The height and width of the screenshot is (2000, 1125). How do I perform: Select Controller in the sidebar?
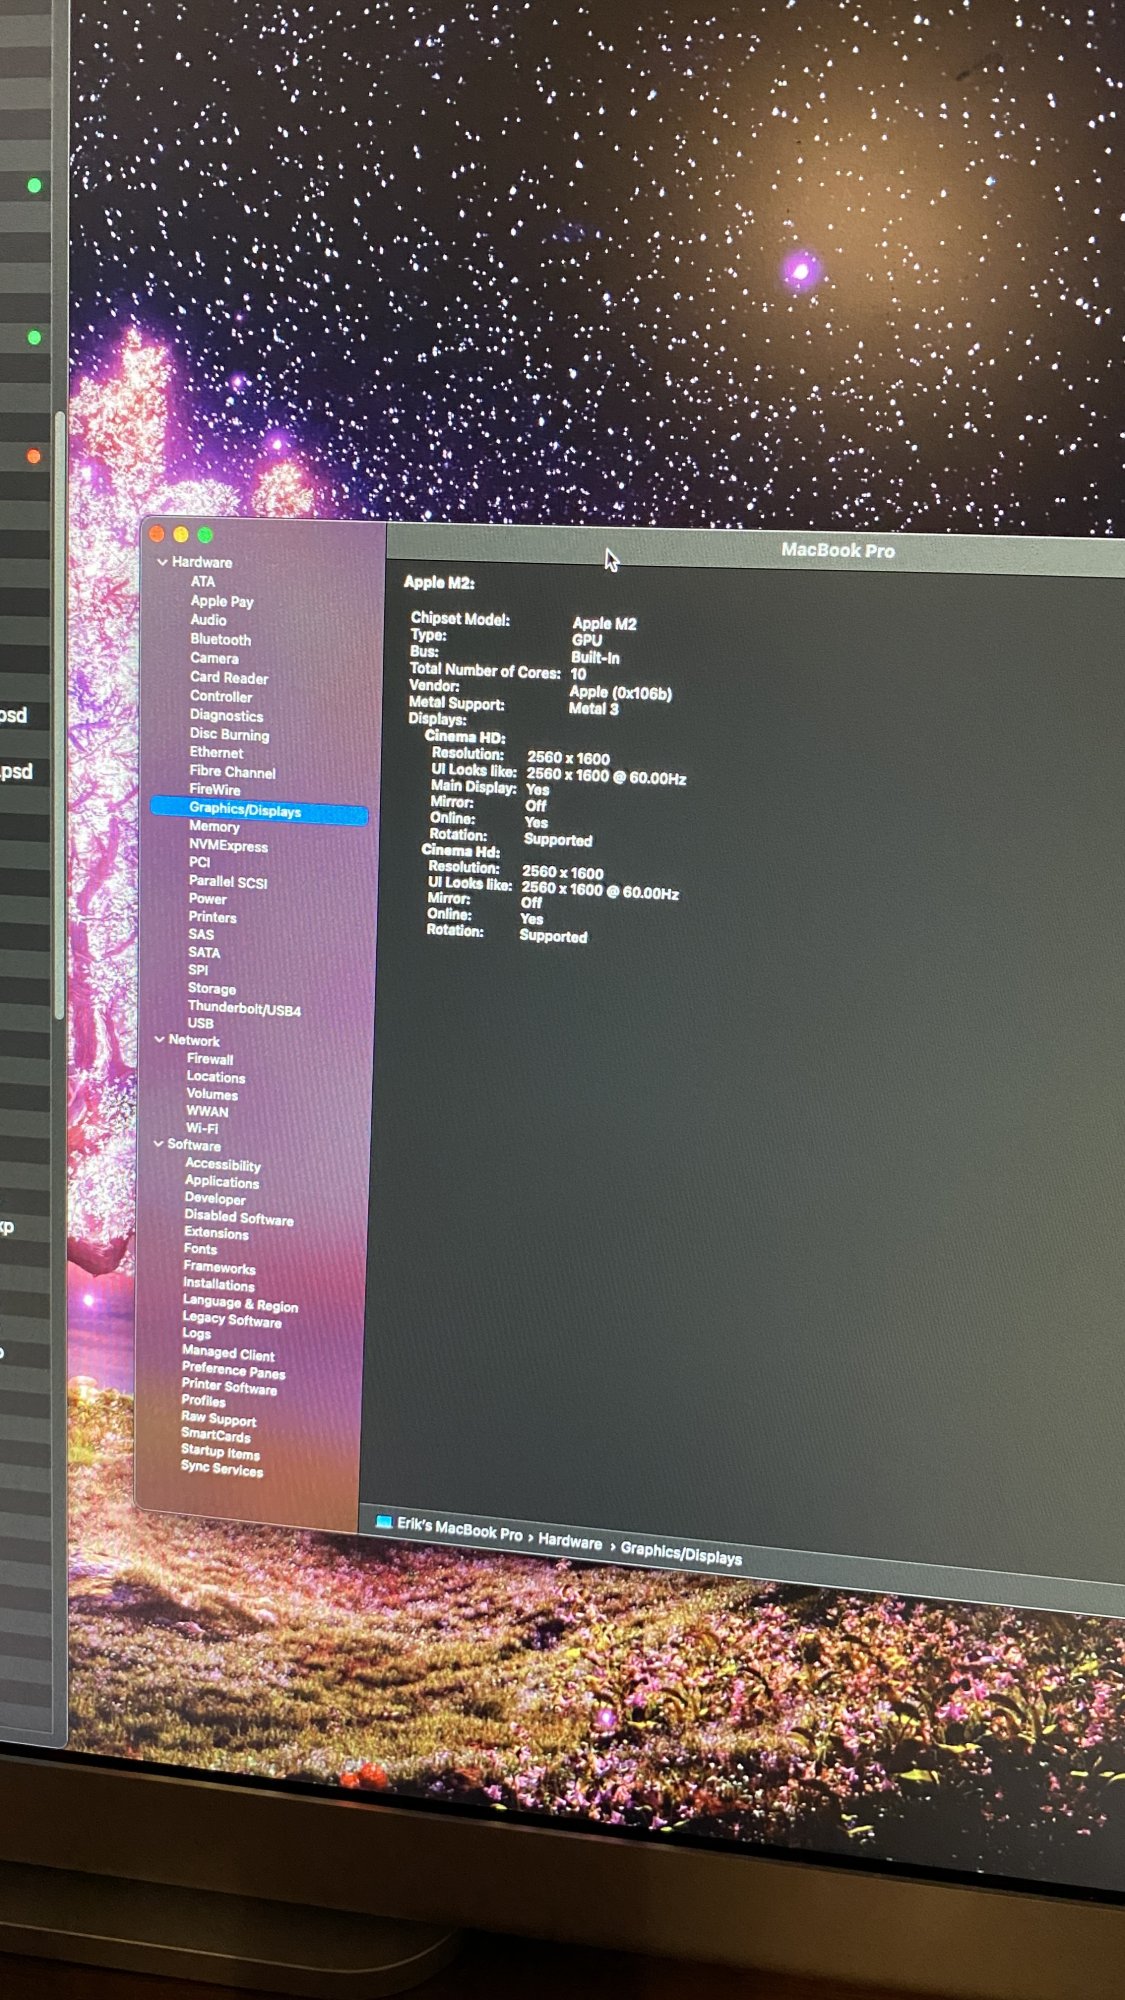click(221, 696)
